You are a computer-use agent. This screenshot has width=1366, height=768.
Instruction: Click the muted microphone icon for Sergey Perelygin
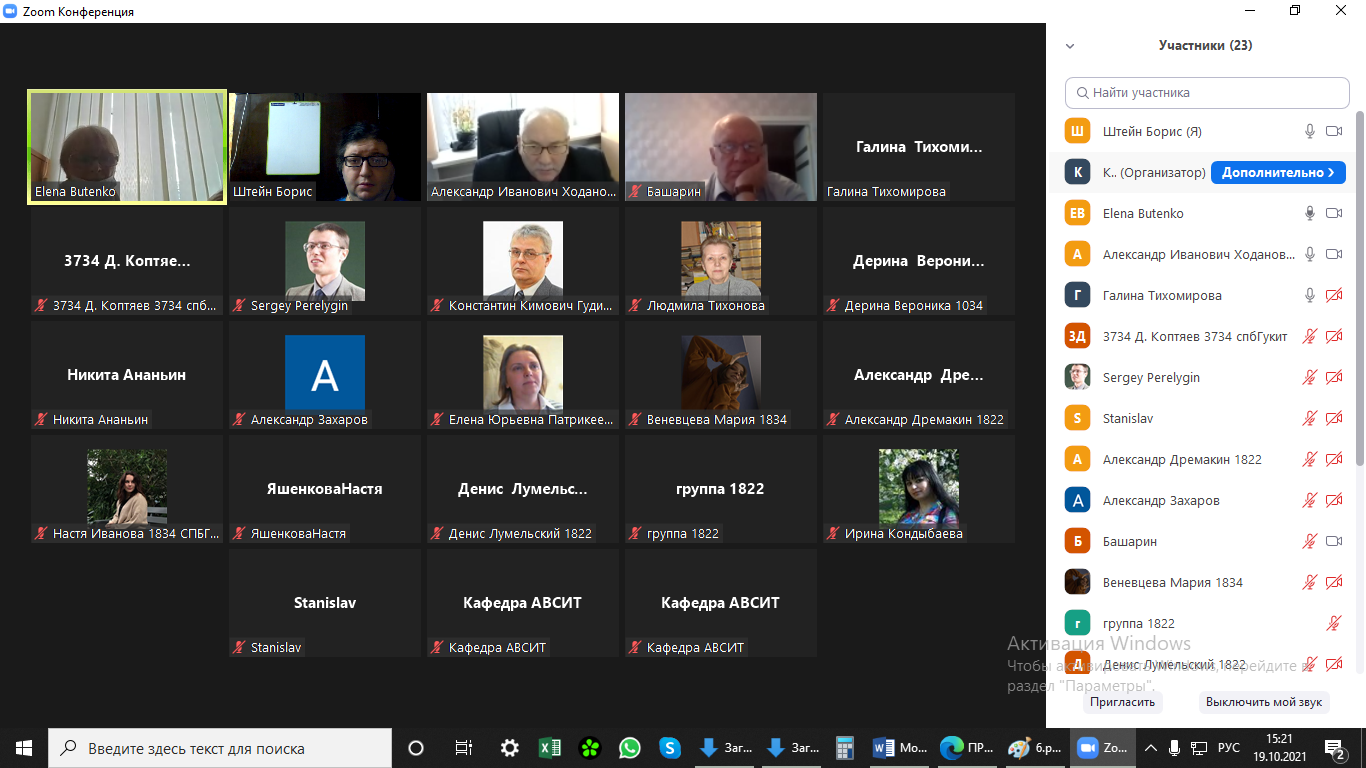click(1309, 377)
